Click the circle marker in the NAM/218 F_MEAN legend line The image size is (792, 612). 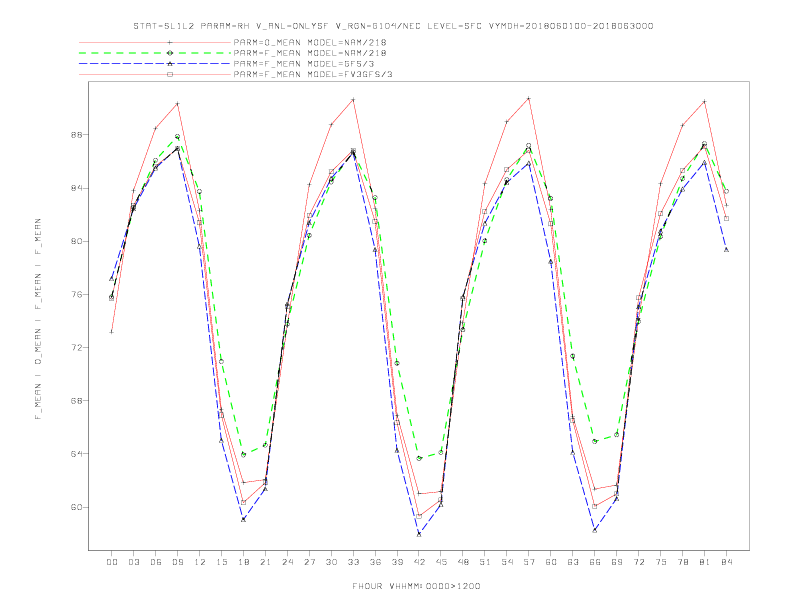point(170,53)
